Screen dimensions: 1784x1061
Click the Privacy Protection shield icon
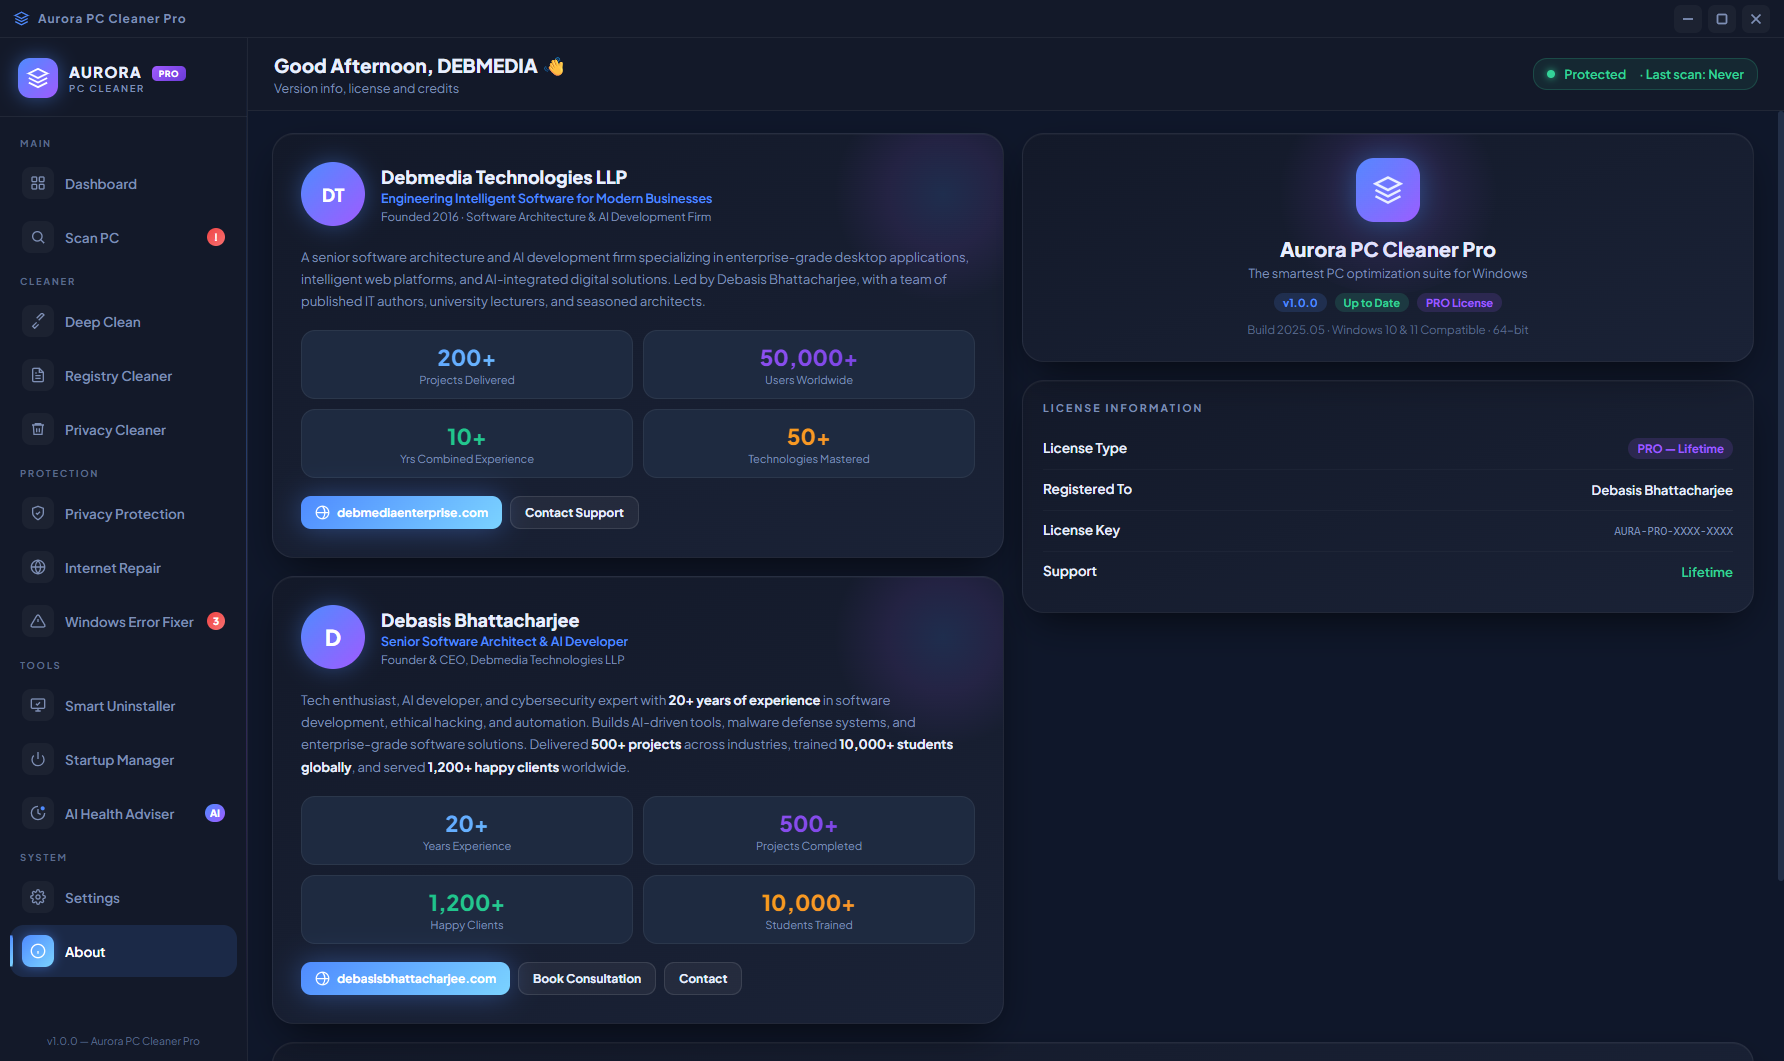coord(38,513)
